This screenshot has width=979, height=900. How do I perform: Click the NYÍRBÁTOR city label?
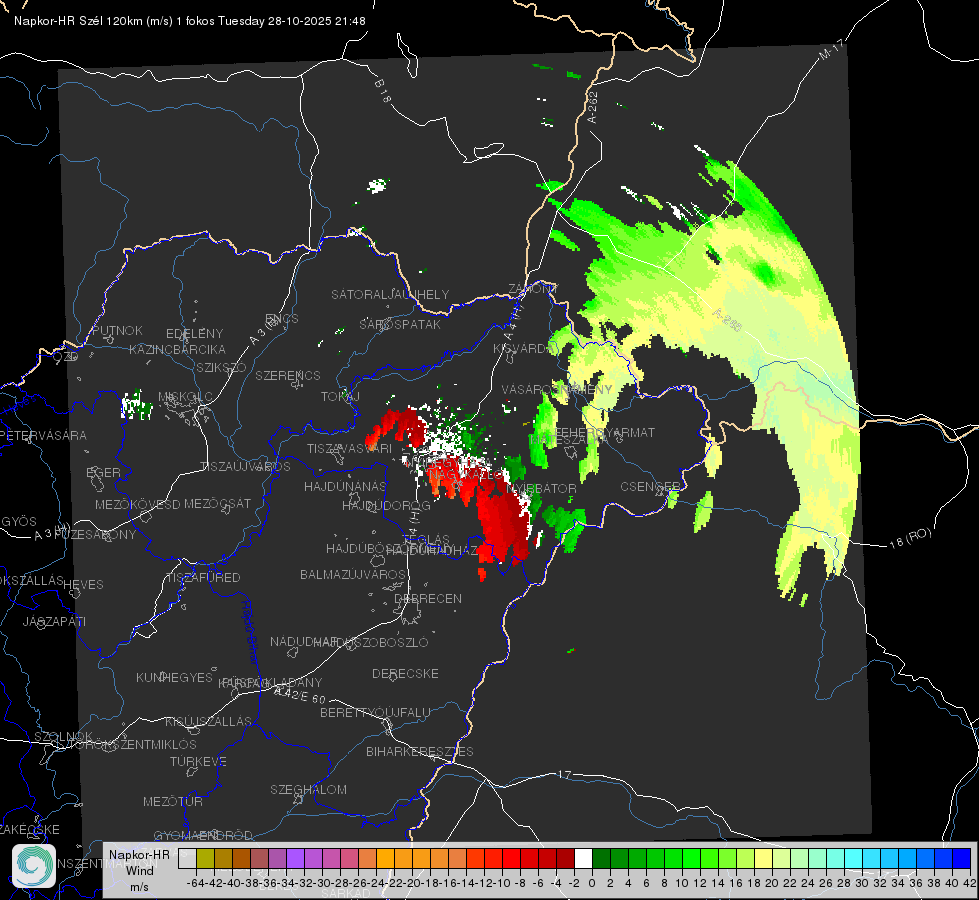point(541,488)
